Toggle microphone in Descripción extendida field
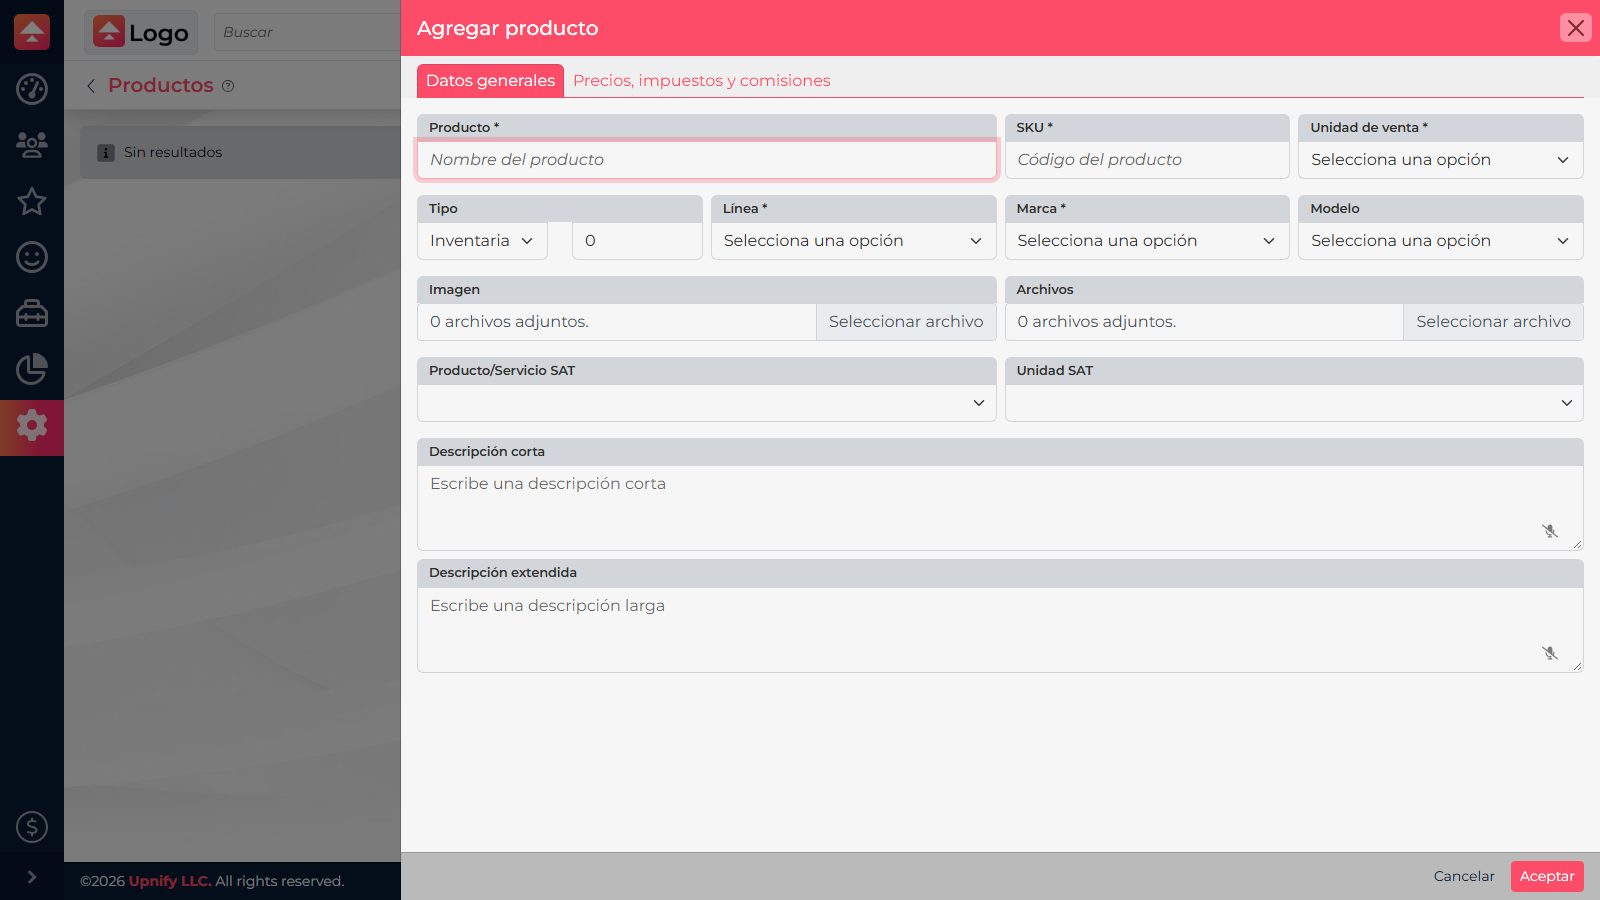This screenshot has width=1600, height=900. tap(1550, 653)
